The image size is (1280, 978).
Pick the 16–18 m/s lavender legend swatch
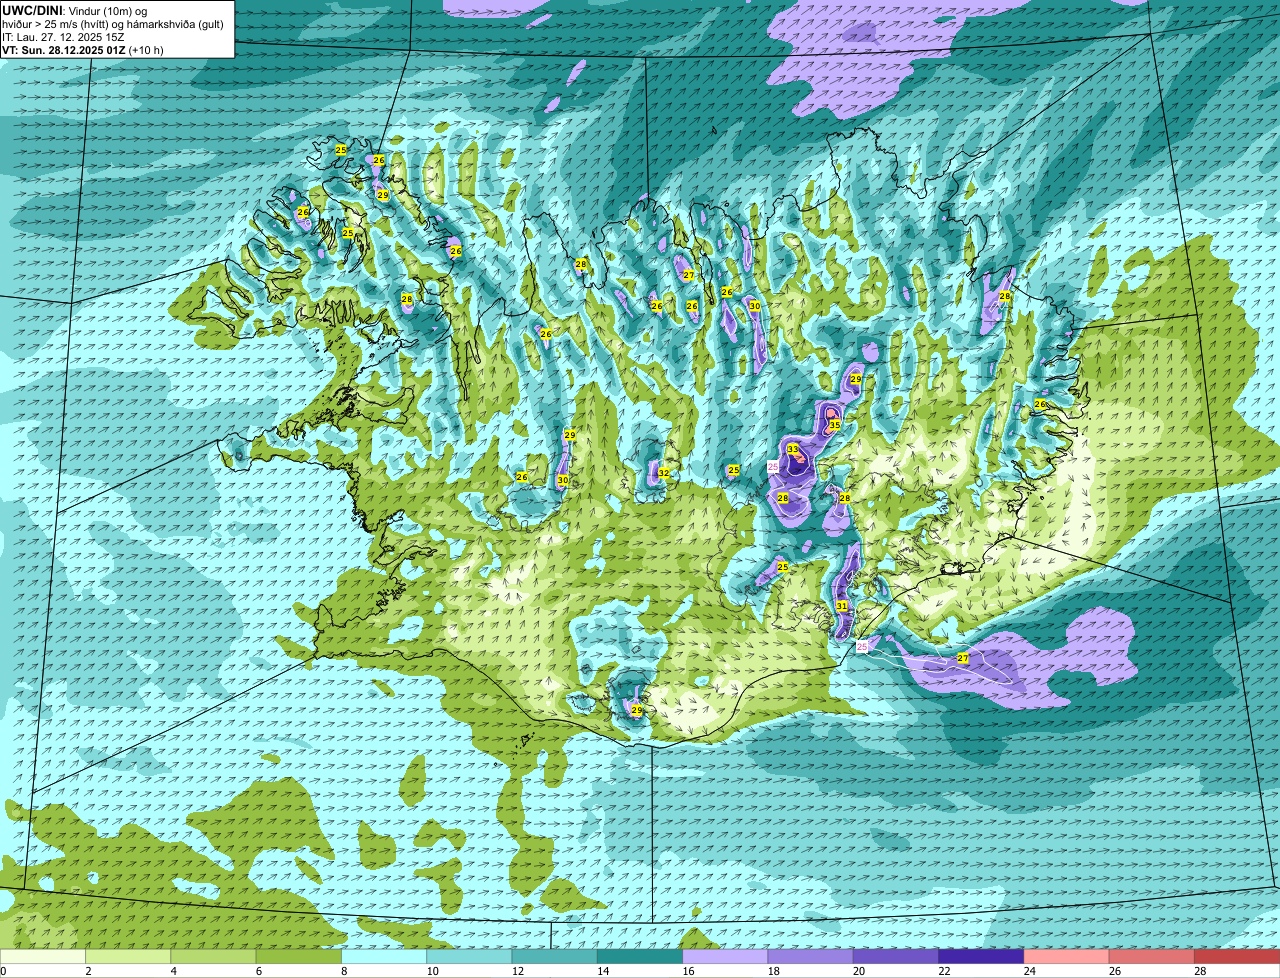[725, 956]
